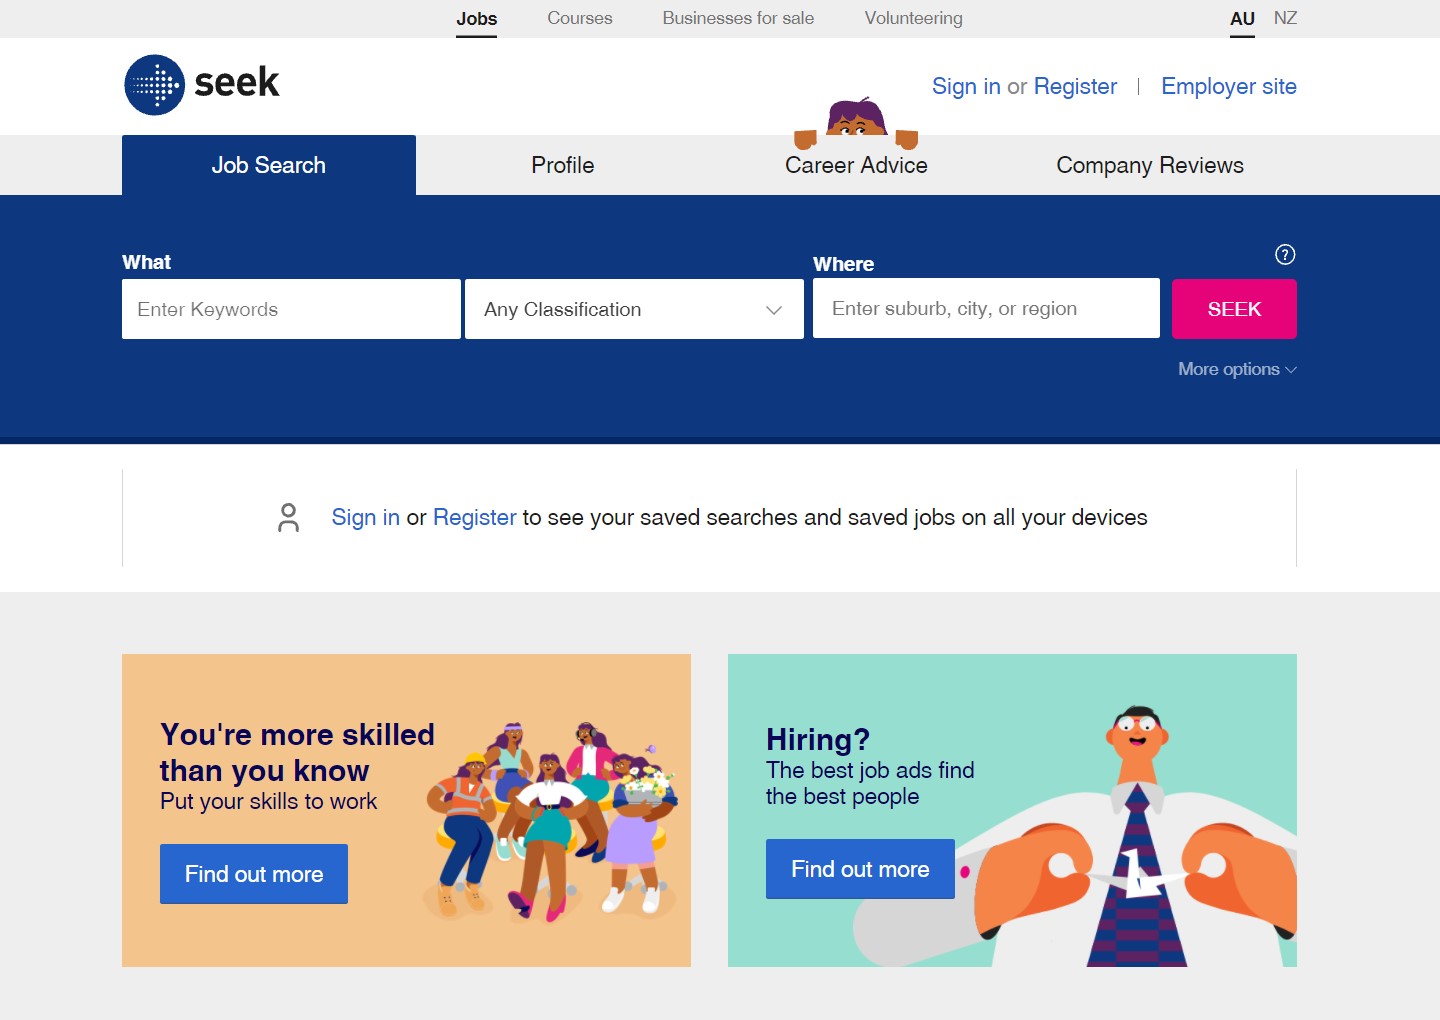Click Find out more on skills banner
The height and width of the screenshot is (1020, 1440).
pyautogui.click(x=254, y=874)
